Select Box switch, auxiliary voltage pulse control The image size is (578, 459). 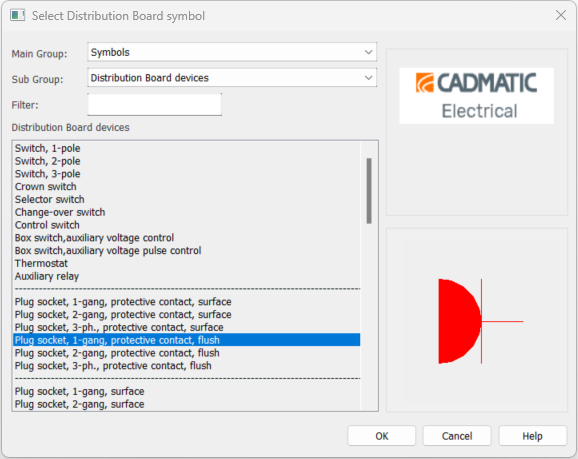coord(187,251)
